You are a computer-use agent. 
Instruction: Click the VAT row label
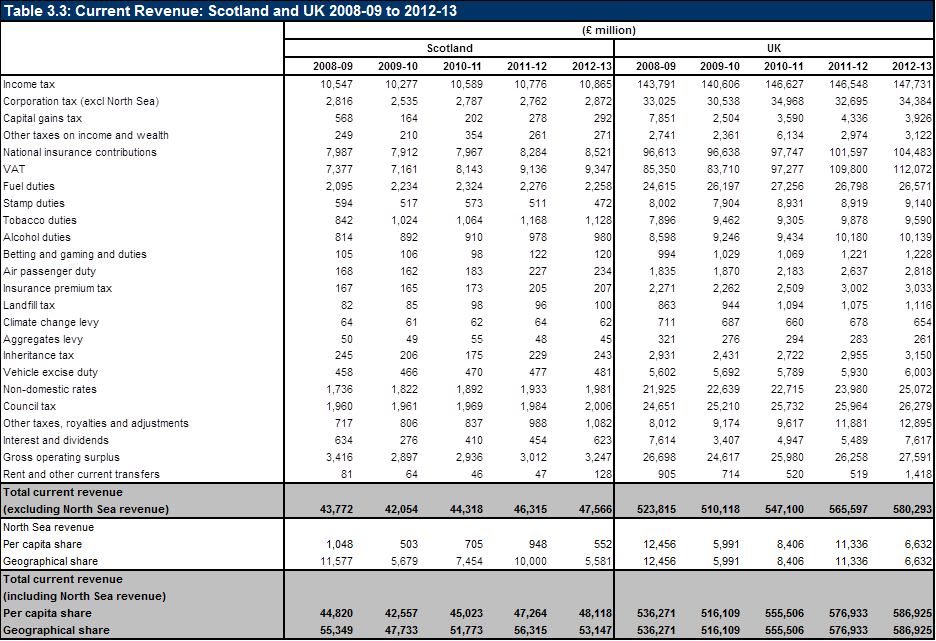click(14, 170)
